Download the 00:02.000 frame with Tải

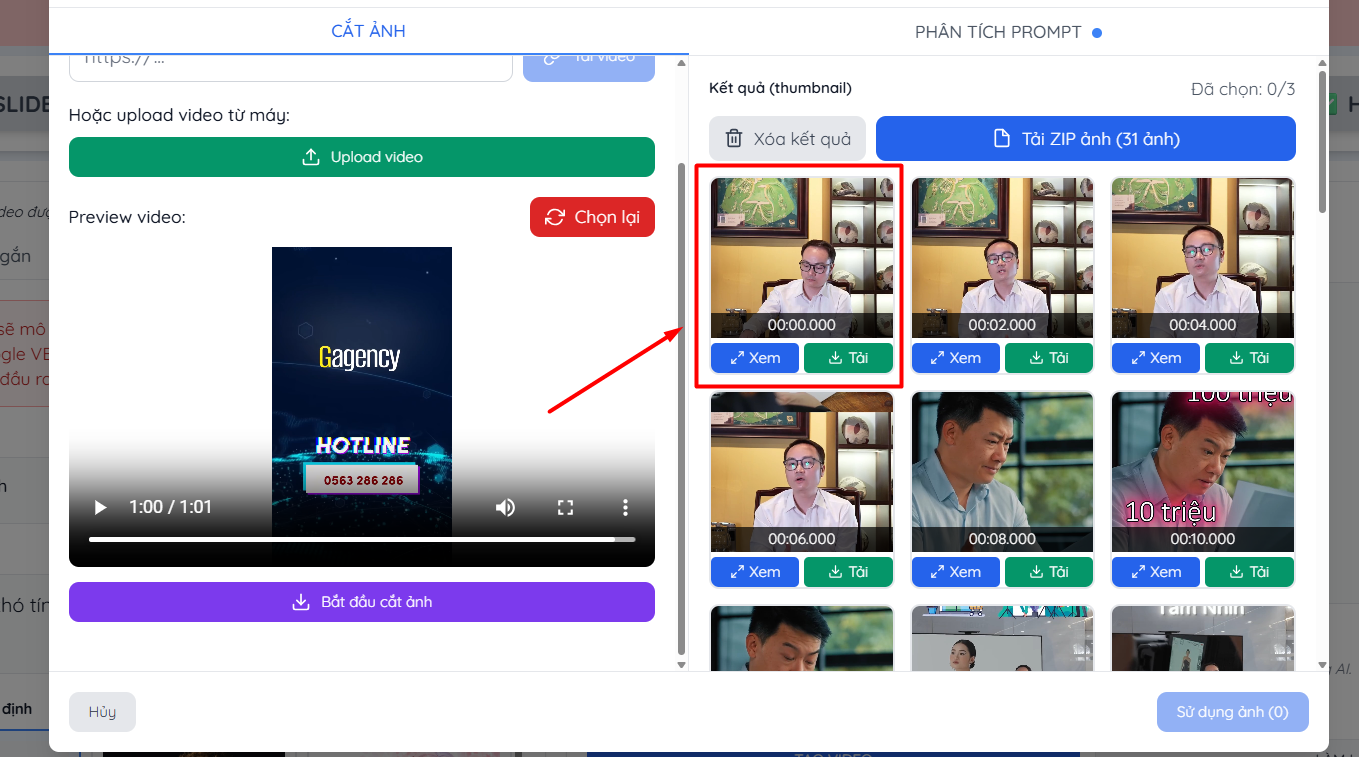tap(1048, 358)
